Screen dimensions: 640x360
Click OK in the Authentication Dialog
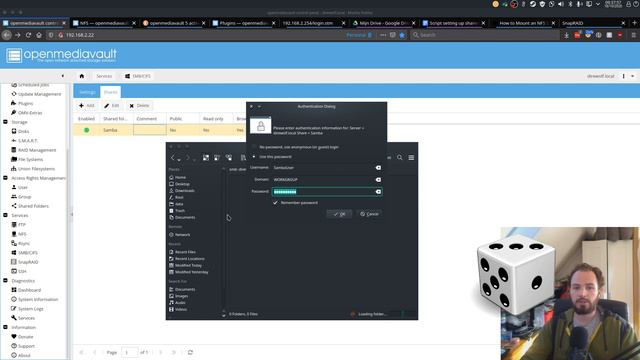[339, 214]
